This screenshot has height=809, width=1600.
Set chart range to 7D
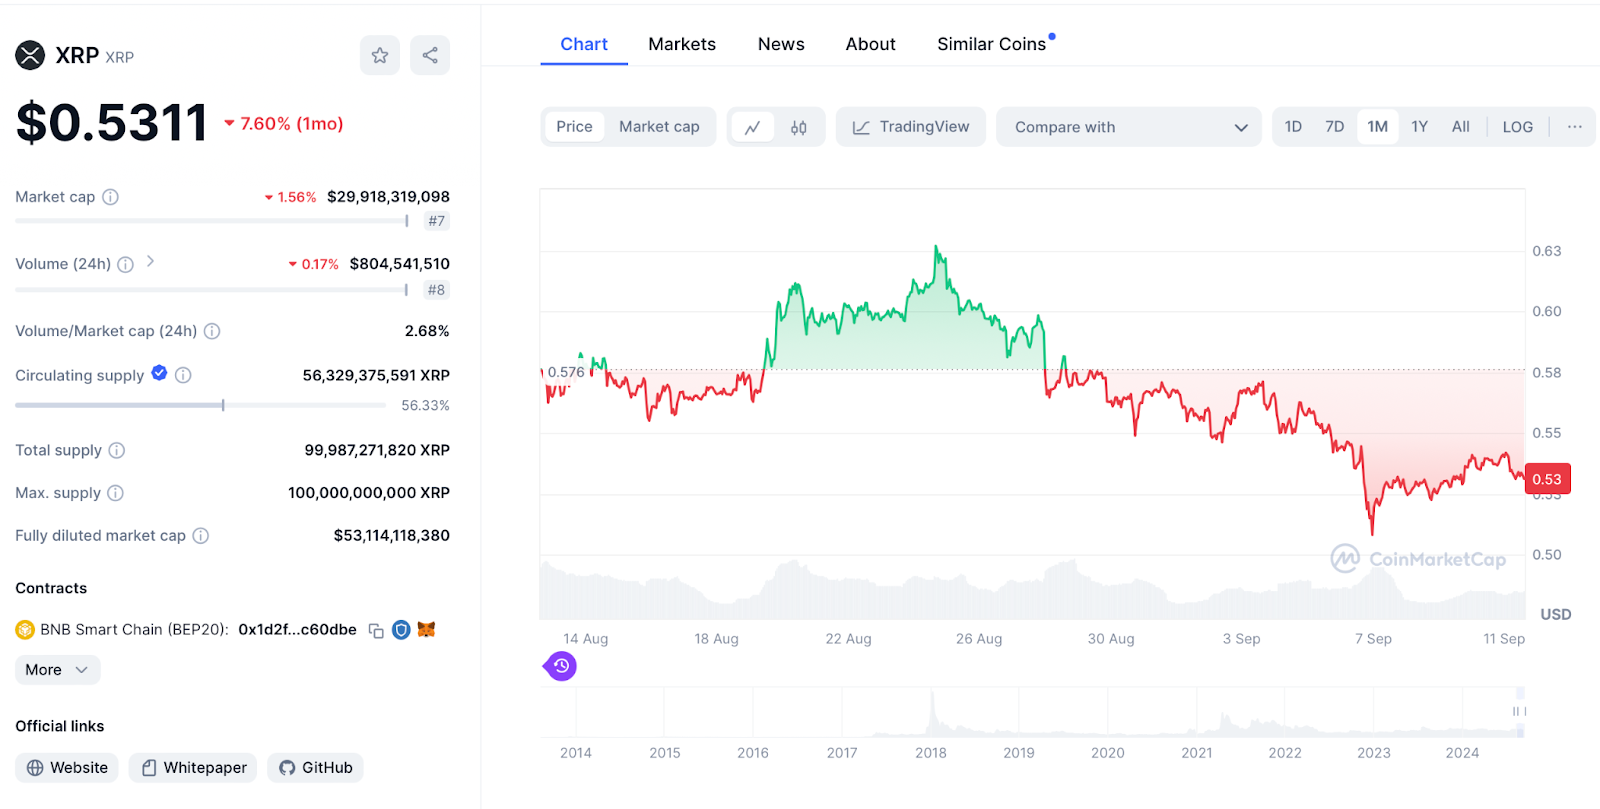tap(1334, 127)
